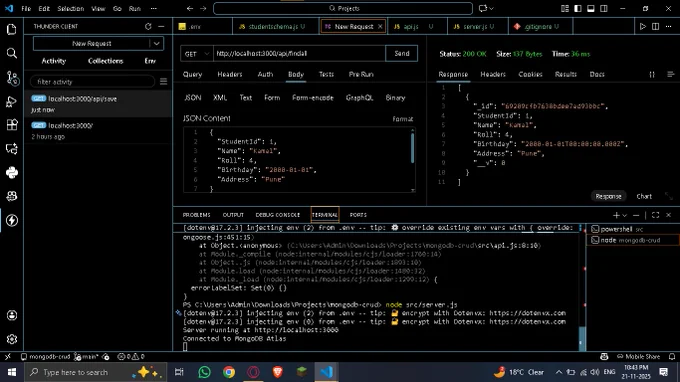
Task: Go back using the navigation arrow
Action: pos(190,8)
